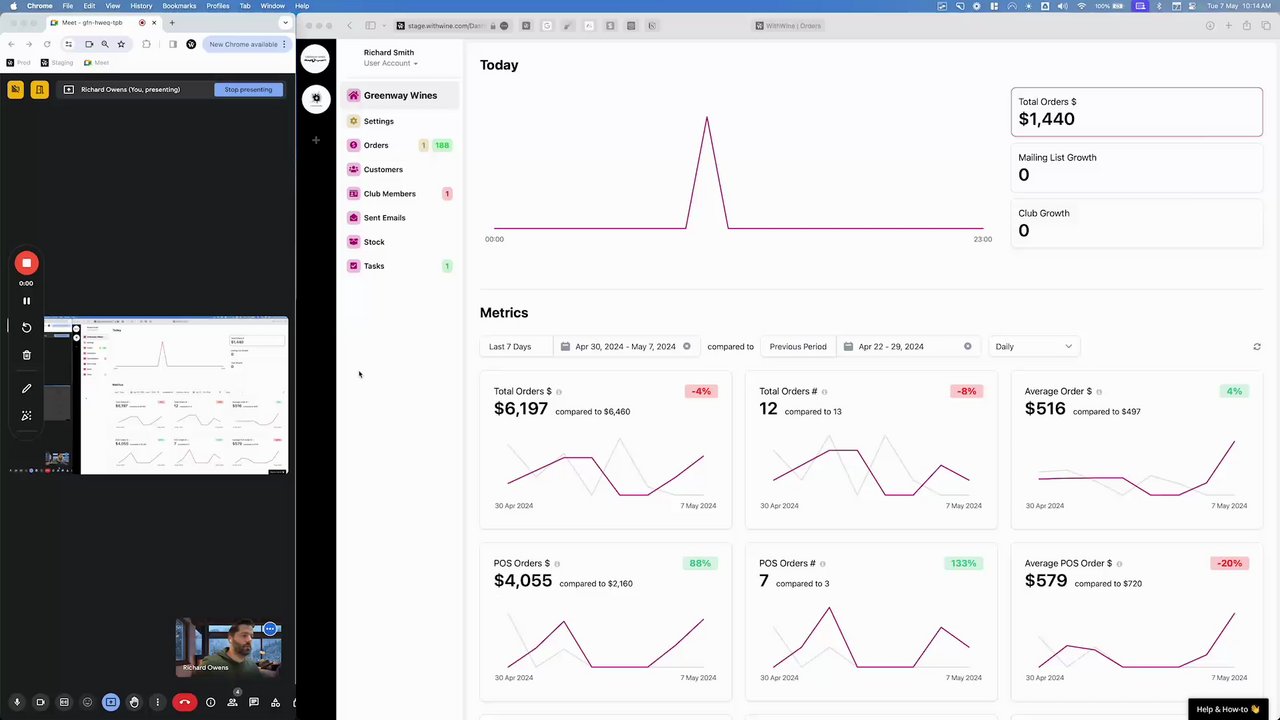Image resolution: width=1280 pixels, height=720 pixels.
Task: Open the chat panel in Meet
Action: [254, 702]
